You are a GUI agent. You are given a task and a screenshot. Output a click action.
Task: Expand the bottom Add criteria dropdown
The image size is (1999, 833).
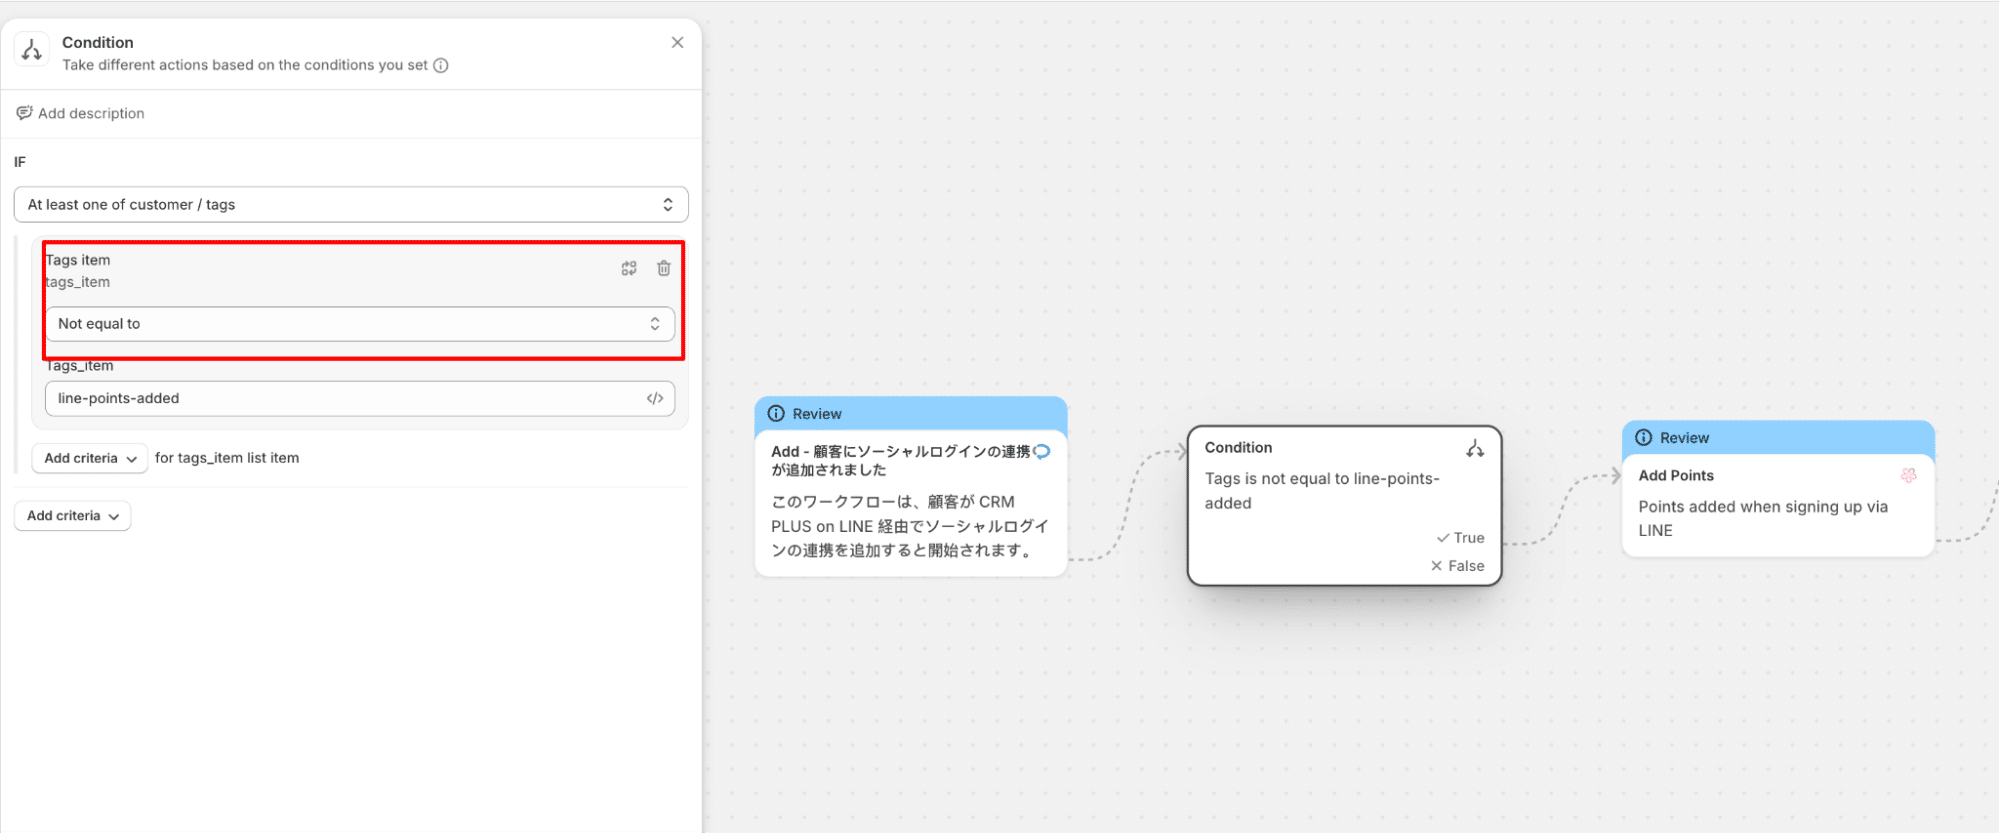[73, 516]
